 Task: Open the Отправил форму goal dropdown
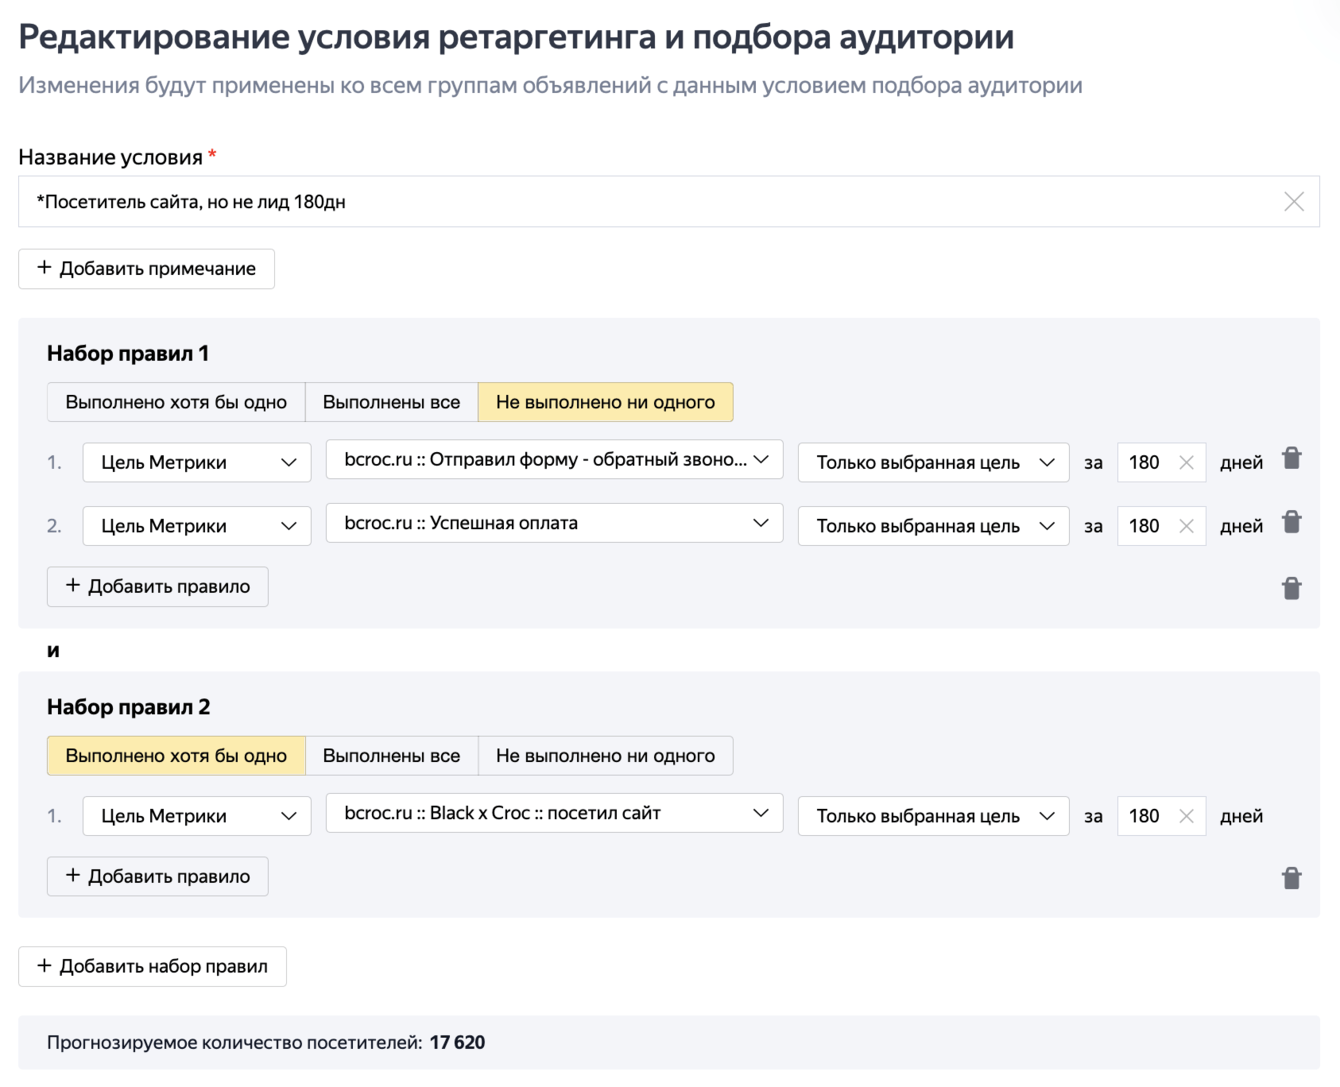554,460
